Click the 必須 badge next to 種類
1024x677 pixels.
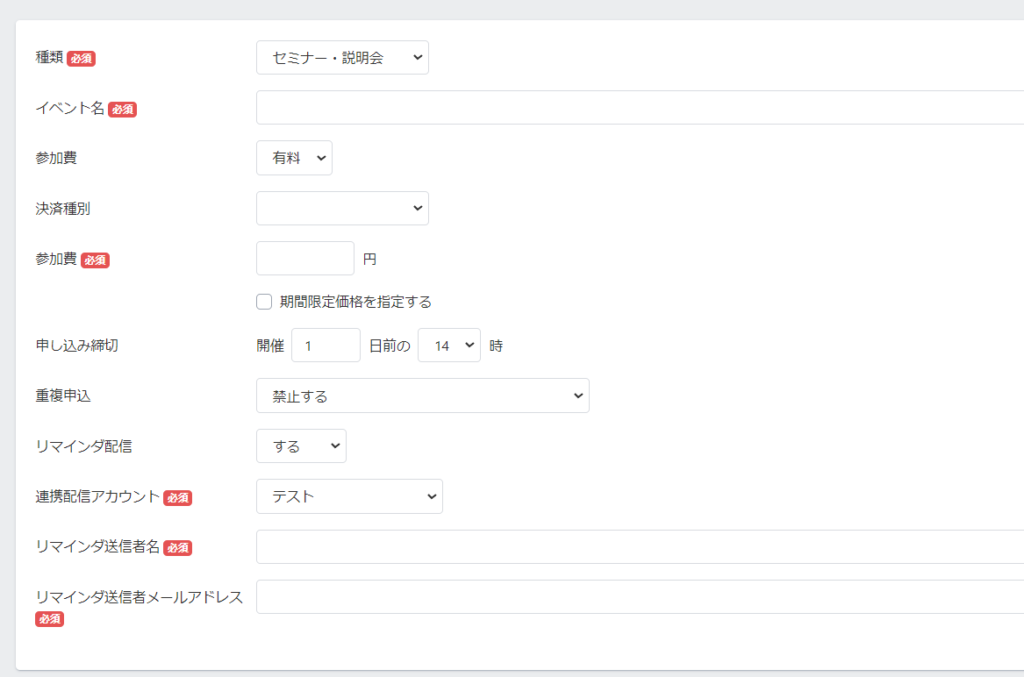(x=81, y=59)
